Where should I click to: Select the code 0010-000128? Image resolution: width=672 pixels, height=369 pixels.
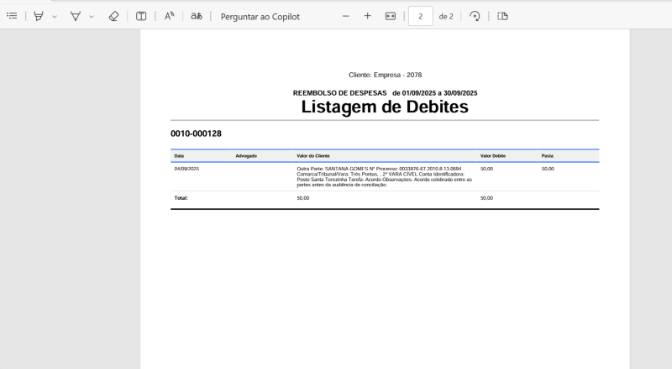coord(196,134)
